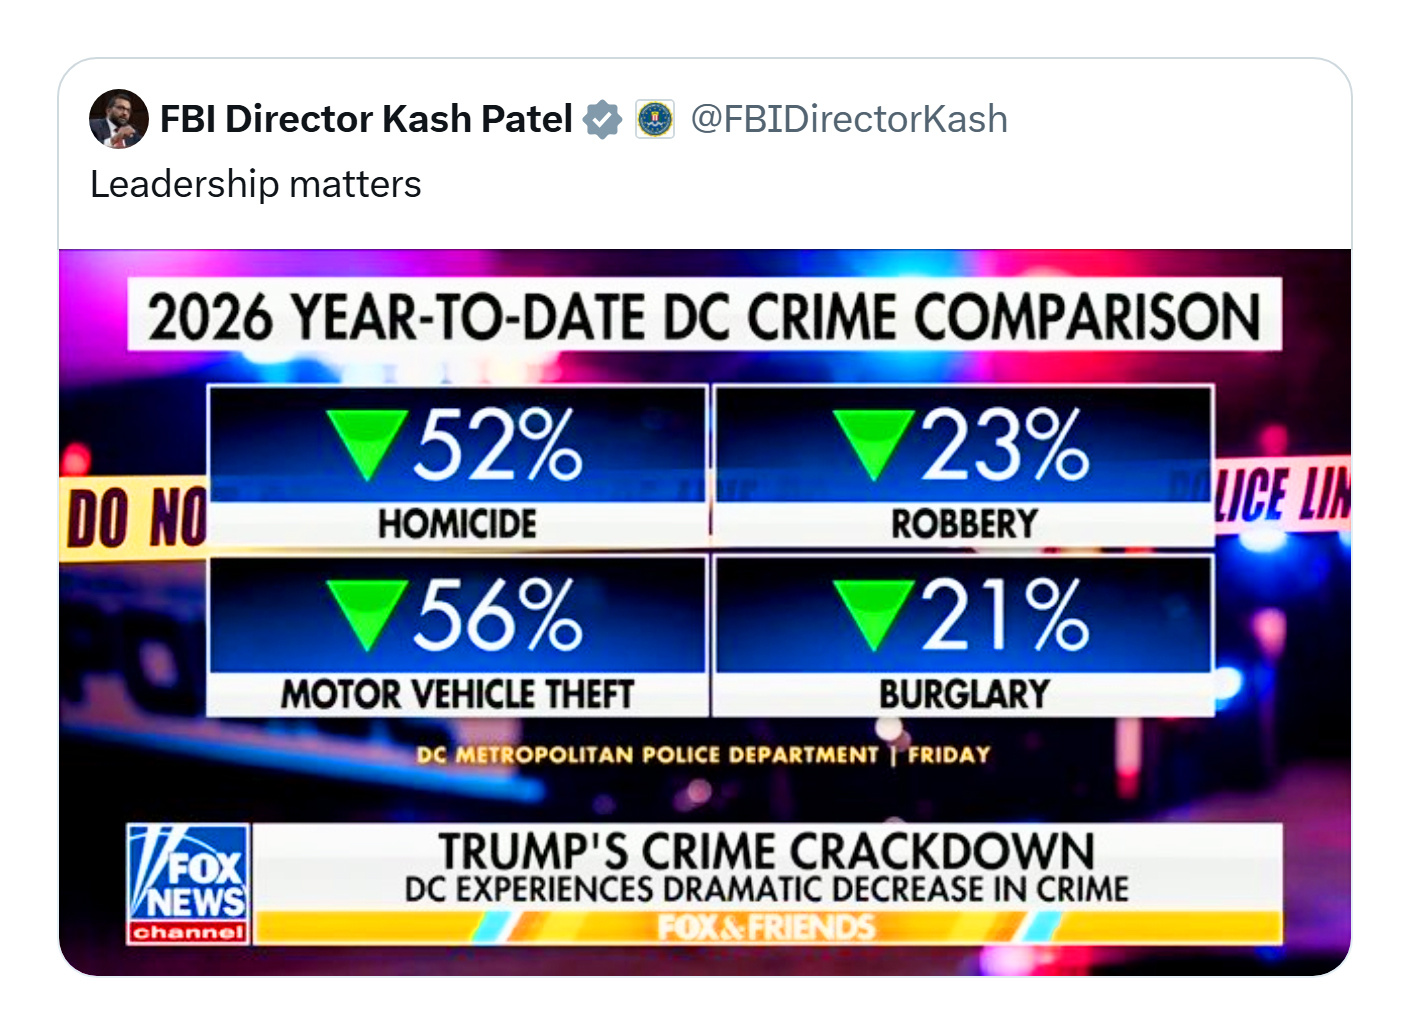This screenshot has height=1032, width=1408.
Task: Click the Trump's Crime Crackdown banner title
Action: [x=766, y=851]
